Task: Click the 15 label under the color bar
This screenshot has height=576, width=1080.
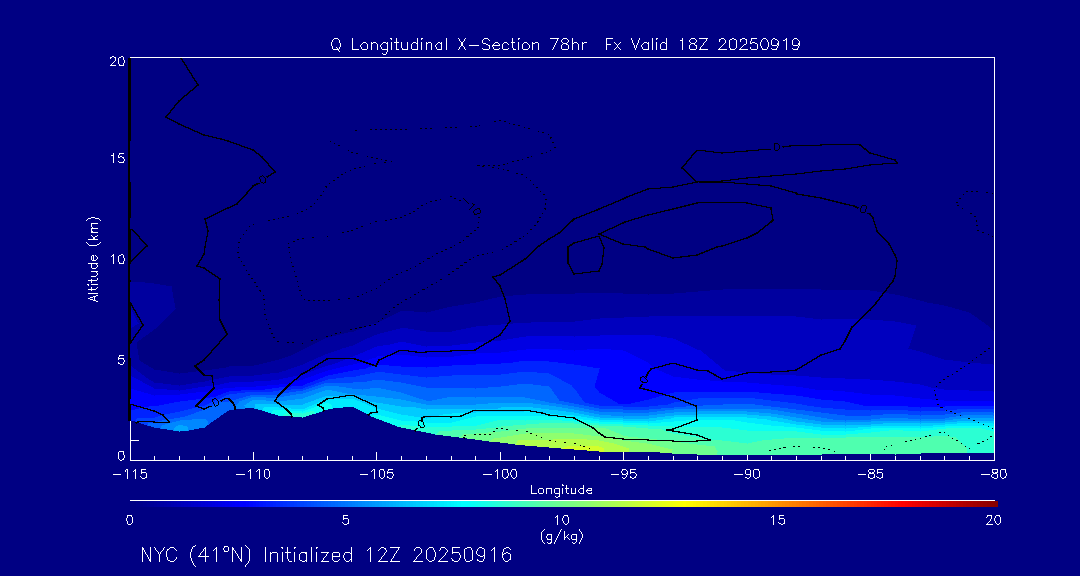Action: click(777, 520)
